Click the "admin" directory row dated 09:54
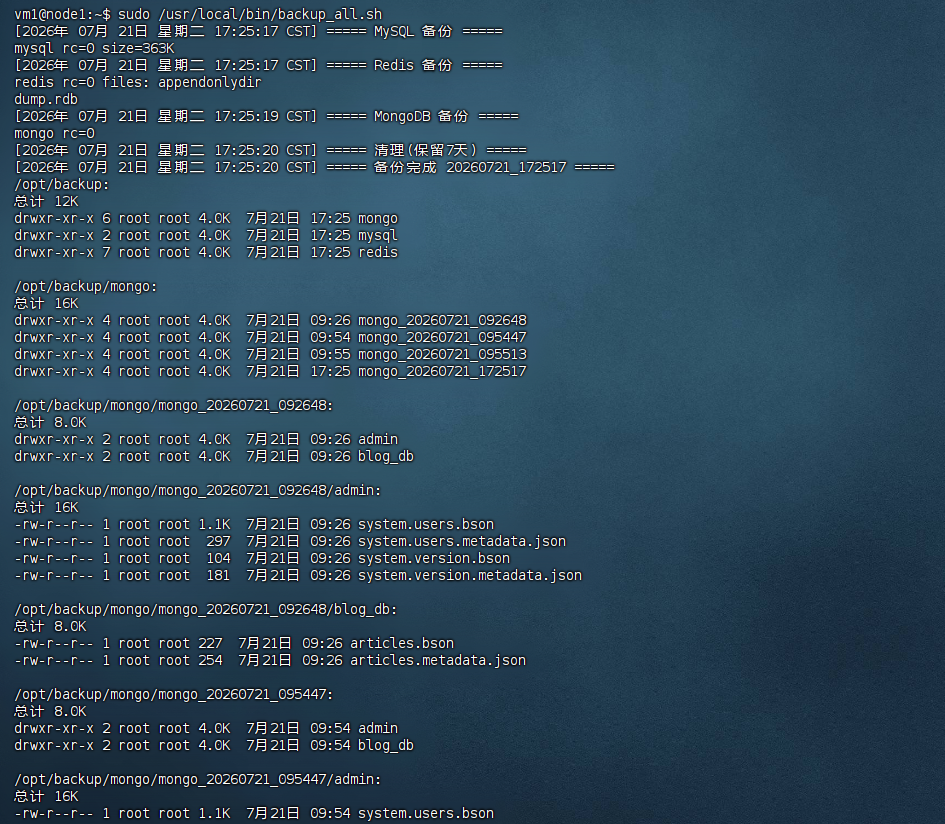 click(x=206, y=728)
